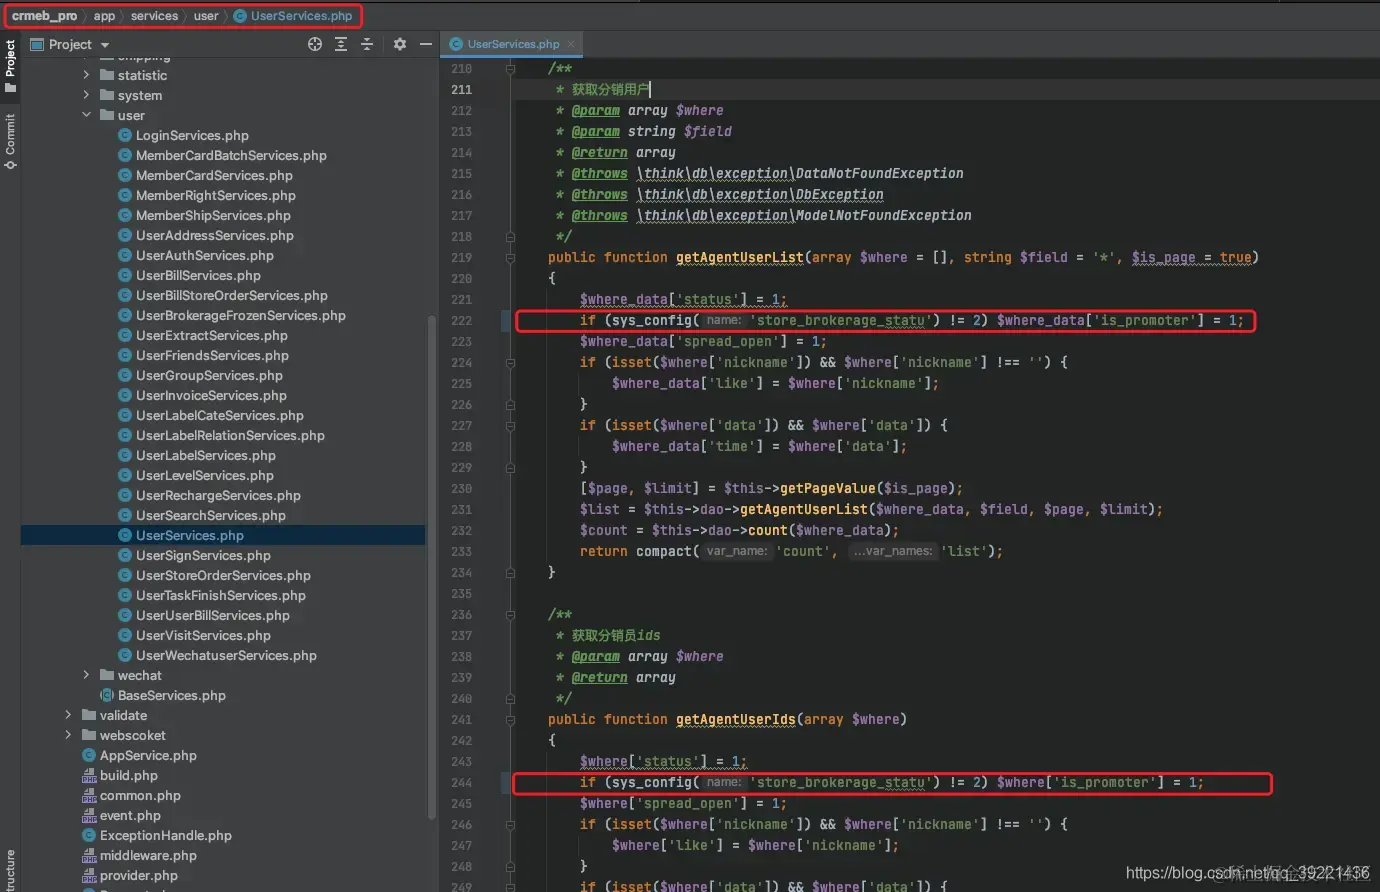Image resolution: width=1380 pixels, height=892 pixels.
Task: Select UserSearchServices.php file
Action: coord(211,515)
